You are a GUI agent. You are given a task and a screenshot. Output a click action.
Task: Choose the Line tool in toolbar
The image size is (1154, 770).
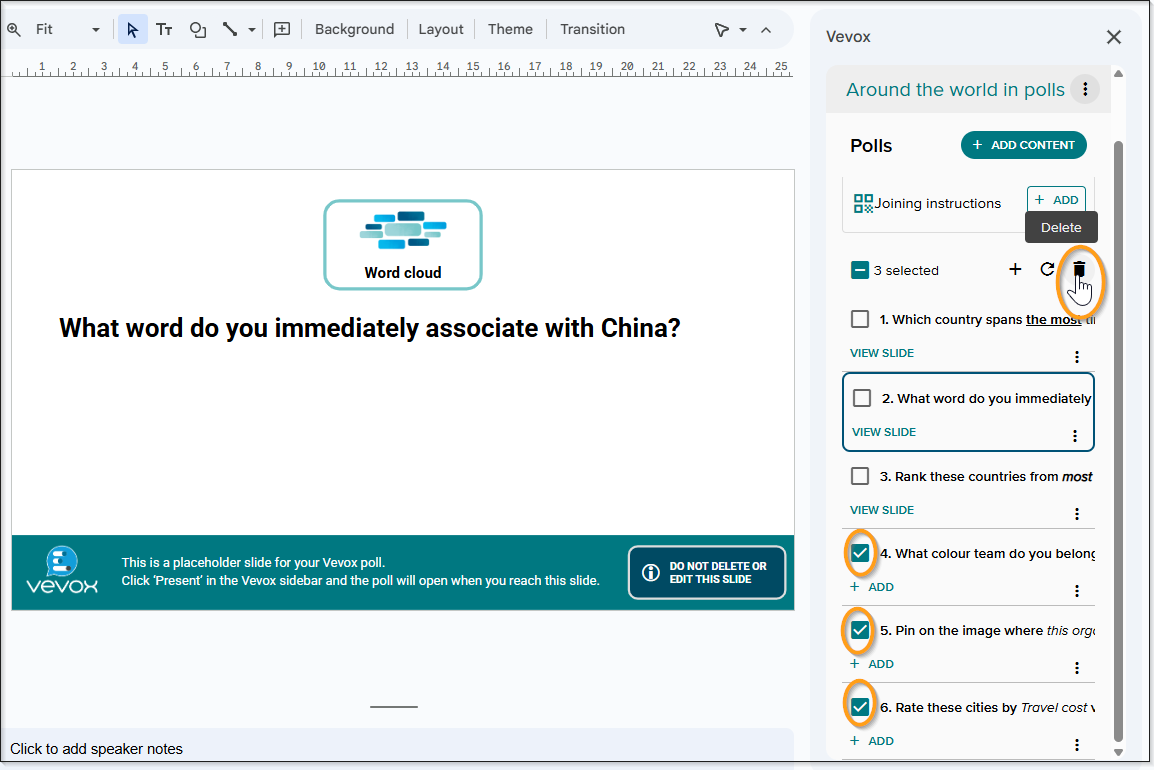(230, 30)
